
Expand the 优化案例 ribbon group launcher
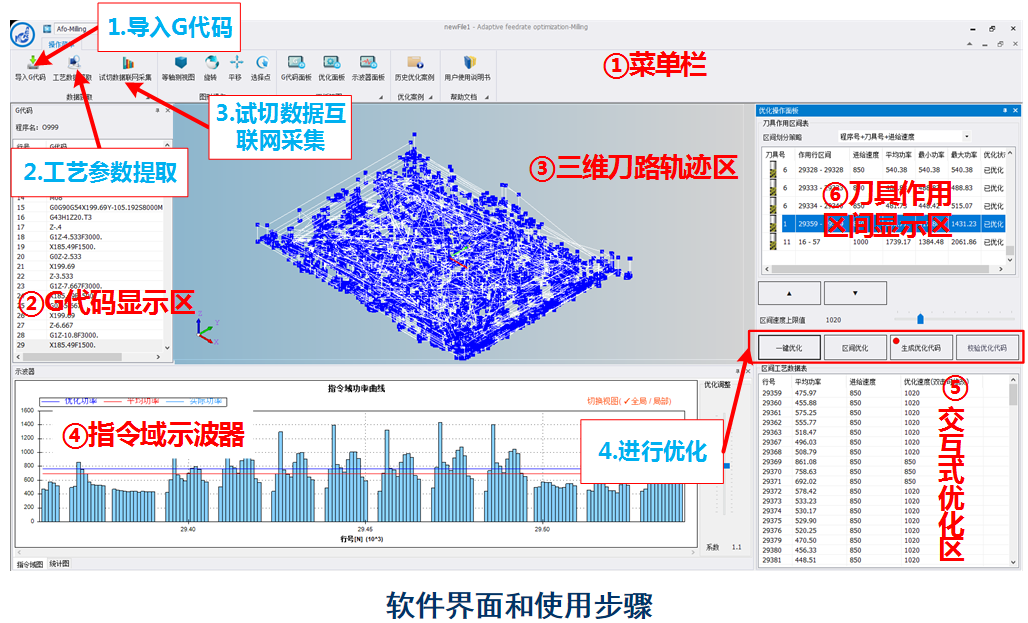436,97
